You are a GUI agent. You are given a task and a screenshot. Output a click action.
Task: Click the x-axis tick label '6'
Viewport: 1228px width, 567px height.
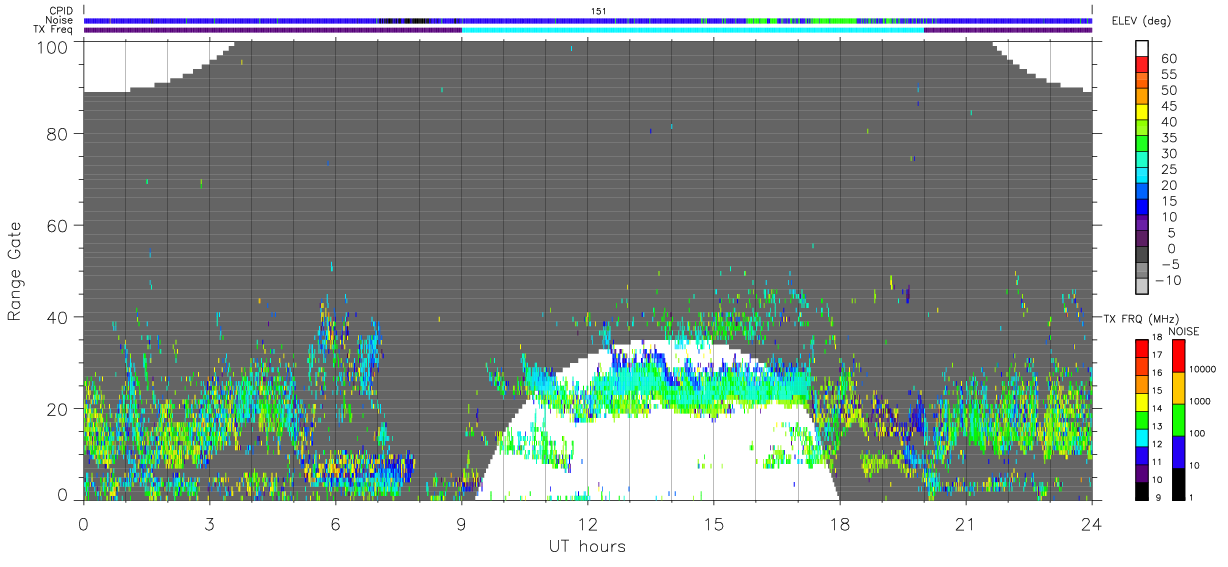coord(335,524)
